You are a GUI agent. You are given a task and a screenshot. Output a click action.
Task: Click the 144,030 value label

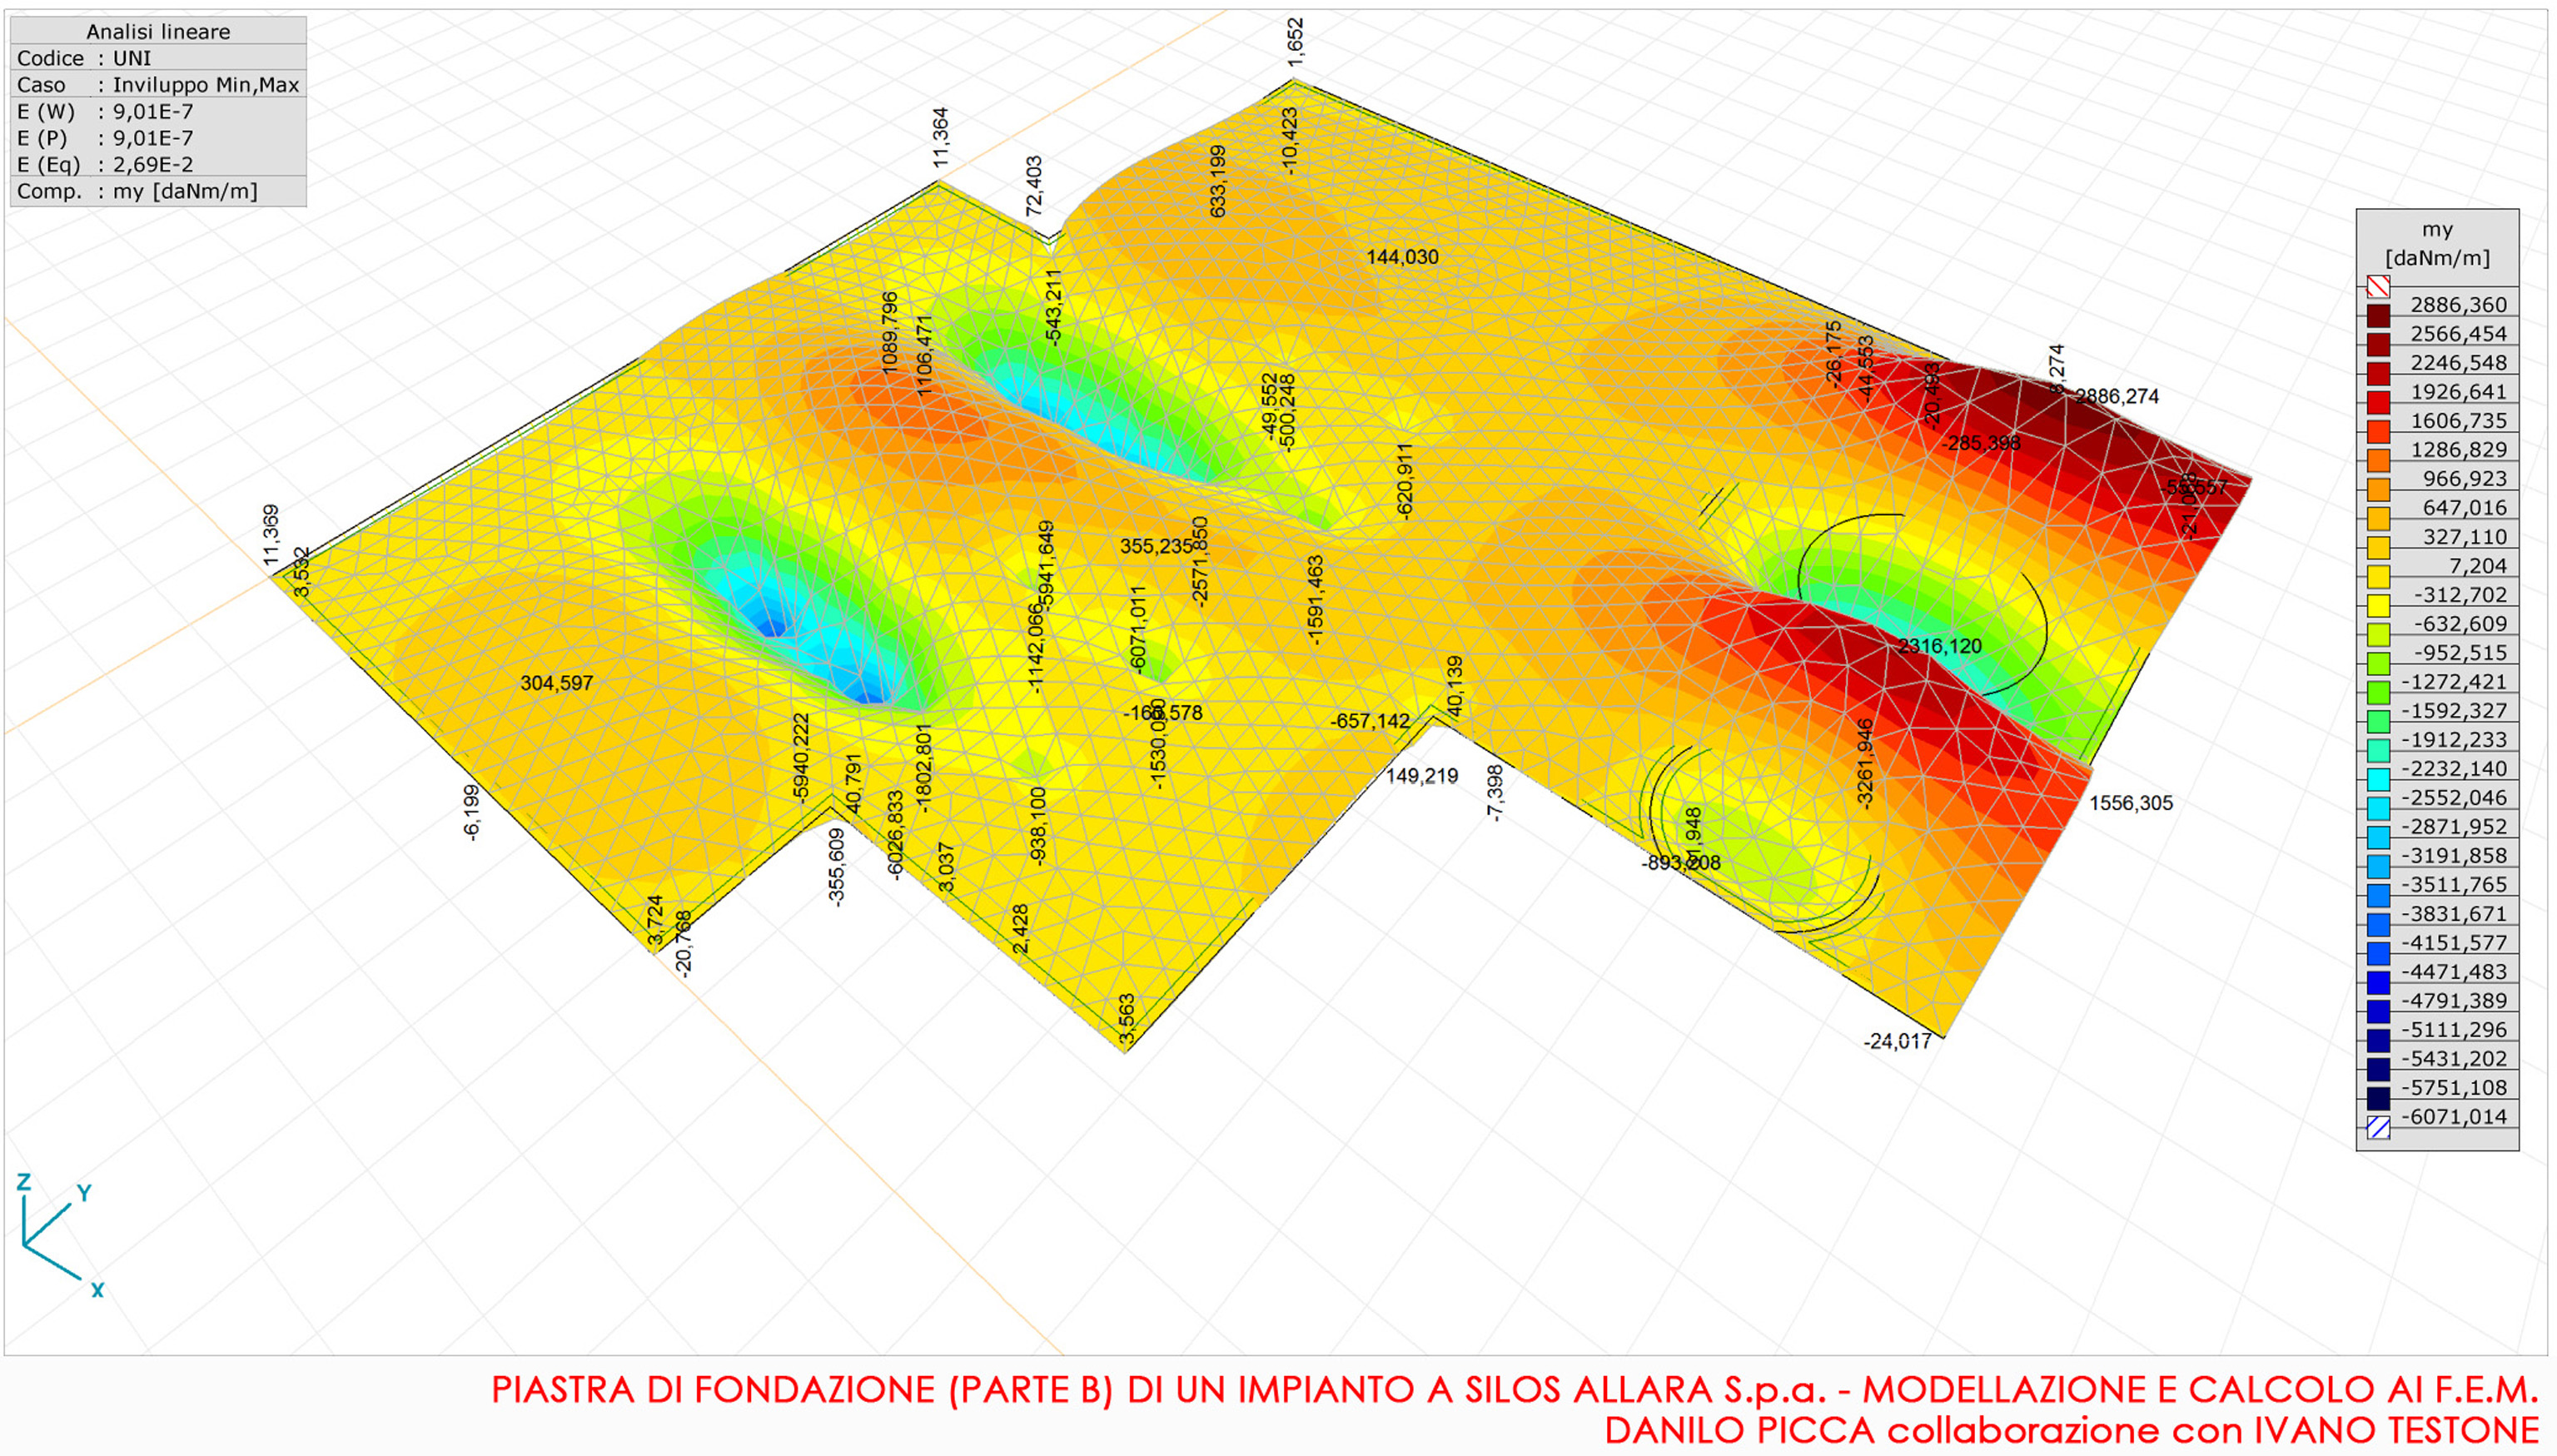point(1402,257)
